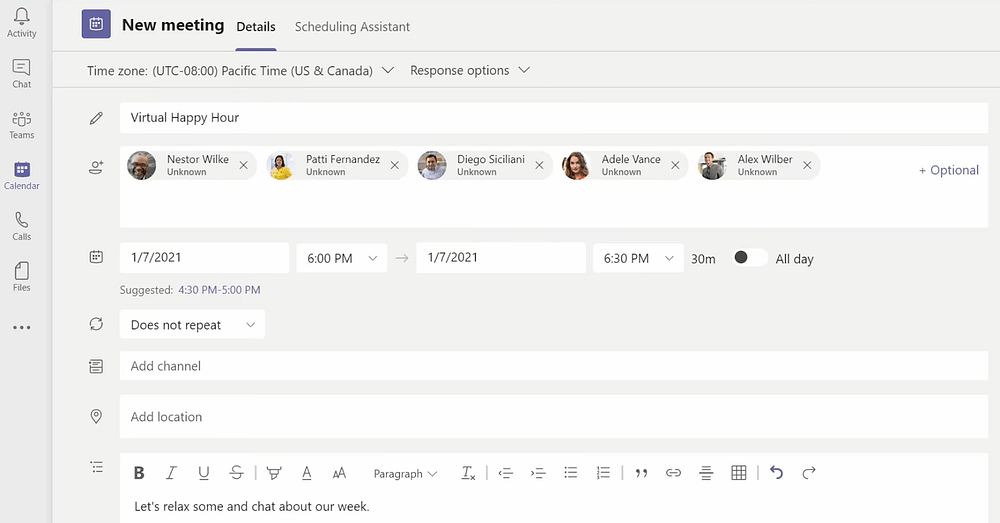Click the New meeting calendar icon

tap(96, 24)
